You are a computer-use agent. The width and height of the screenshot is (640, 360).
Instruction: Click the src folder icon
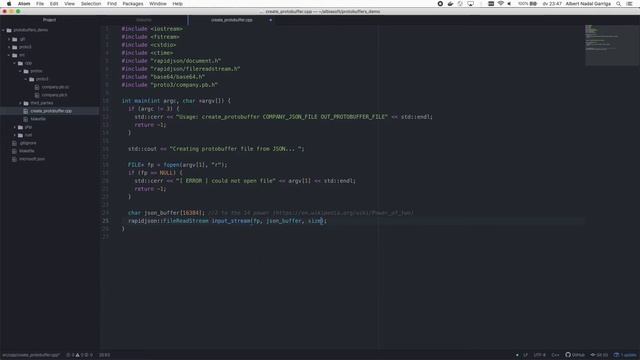[x=15, y=55]
